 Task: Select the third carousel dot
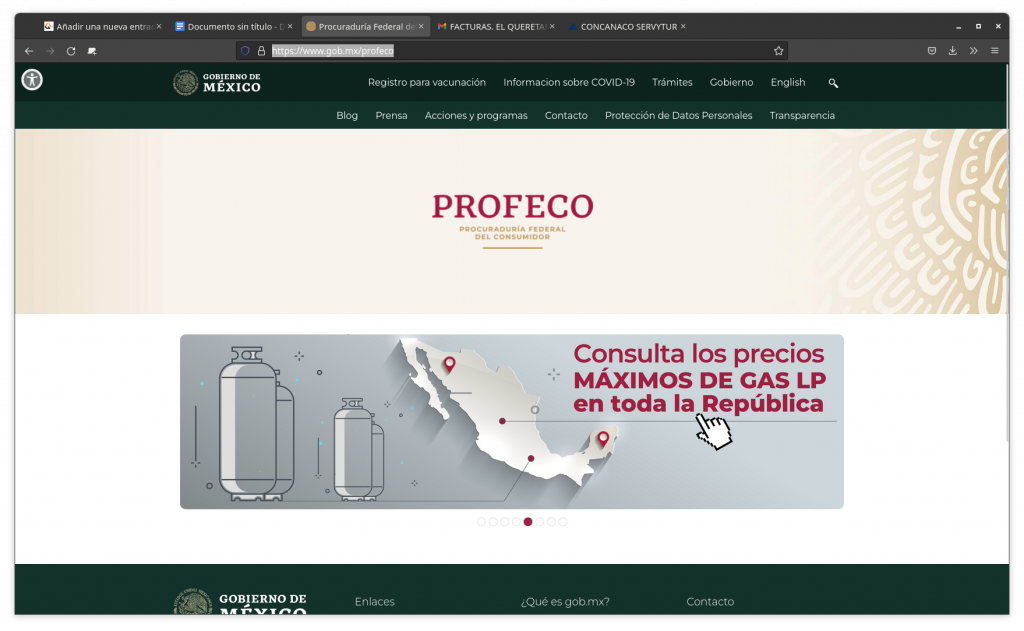[505, 522]
